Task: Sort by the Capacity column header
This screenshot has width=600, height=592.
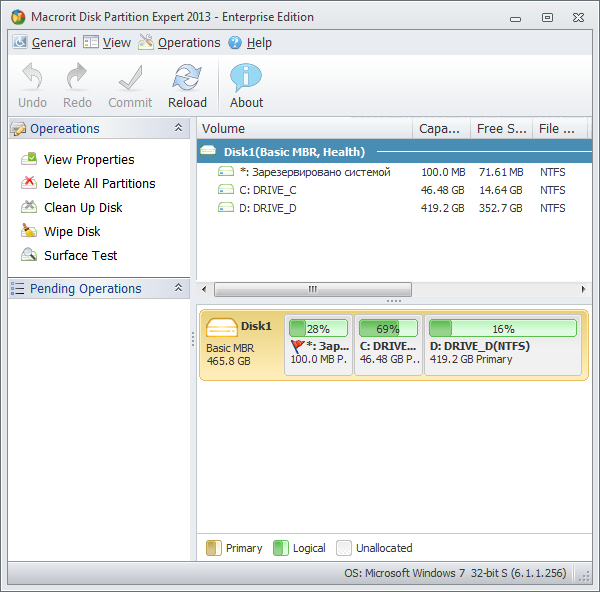Action: [x=441, y=129]
